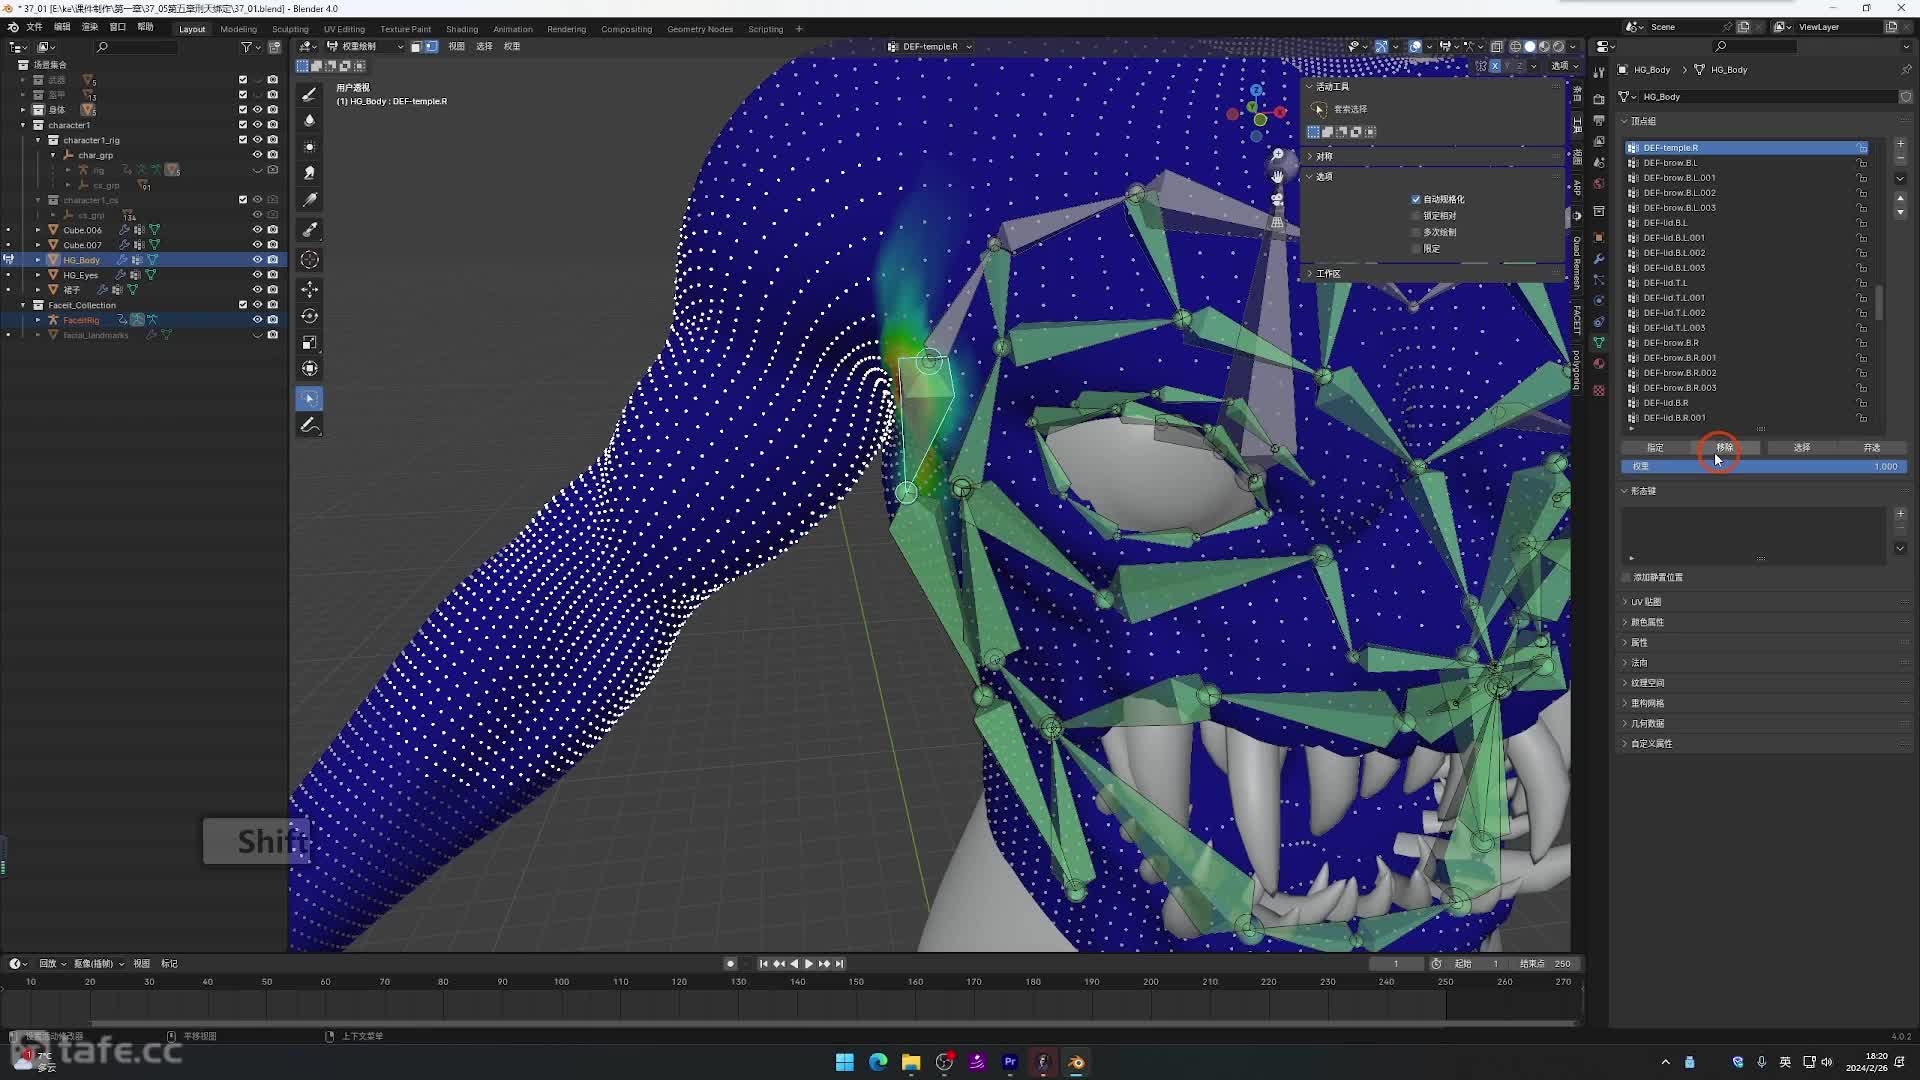Image resolution: width=1920 pixels, height=1080 pixels.
Task: Toggle the Lock-Relative checkbox
Action: click(x=1416, y=216)
